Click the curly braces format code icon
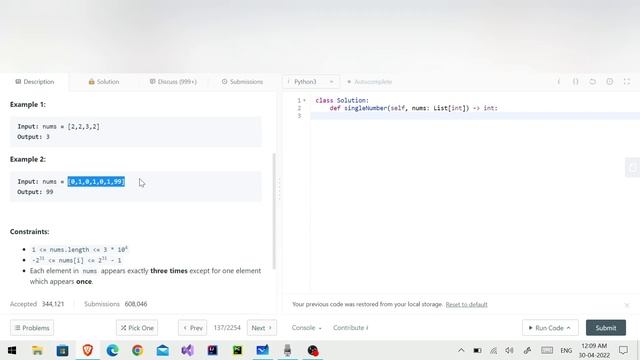 576,82
